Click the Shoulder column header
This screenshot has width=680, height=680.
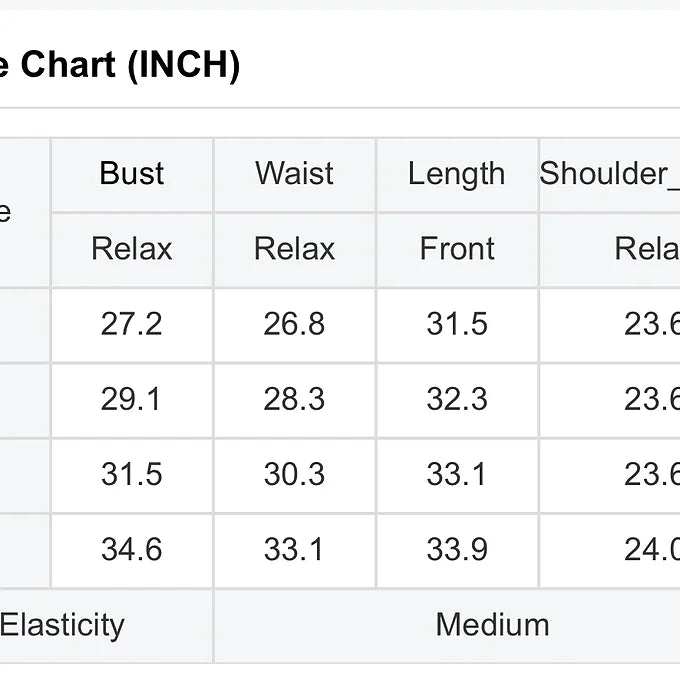pos(609,173)
